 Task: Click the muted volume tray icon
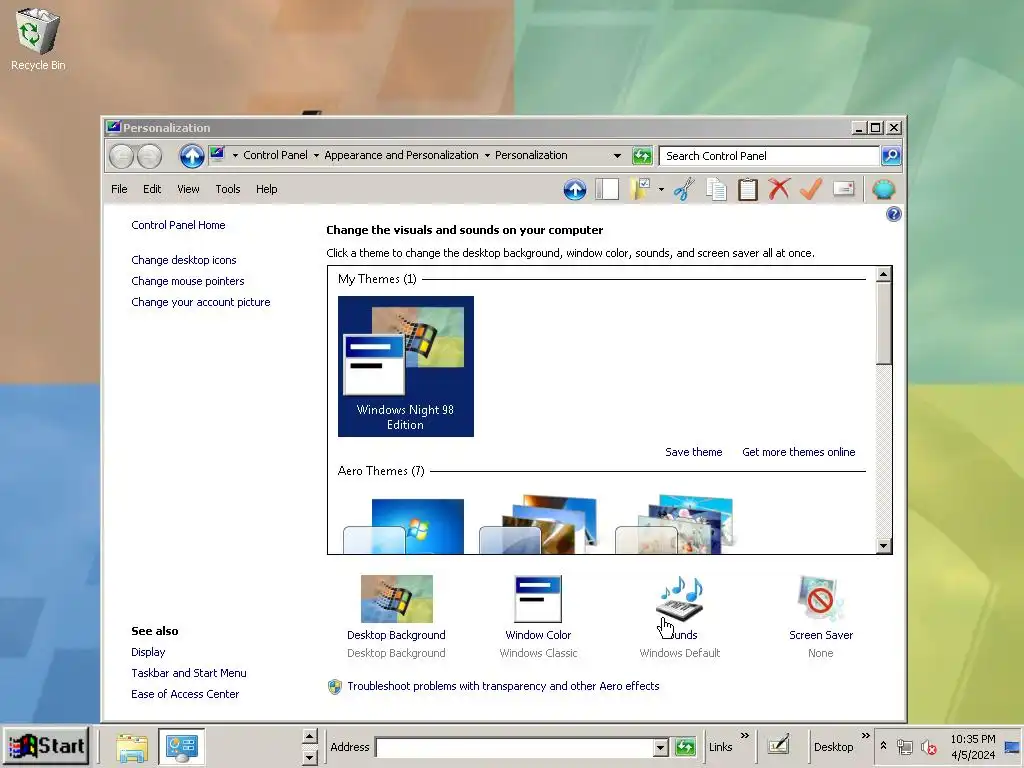pos(928,747)
